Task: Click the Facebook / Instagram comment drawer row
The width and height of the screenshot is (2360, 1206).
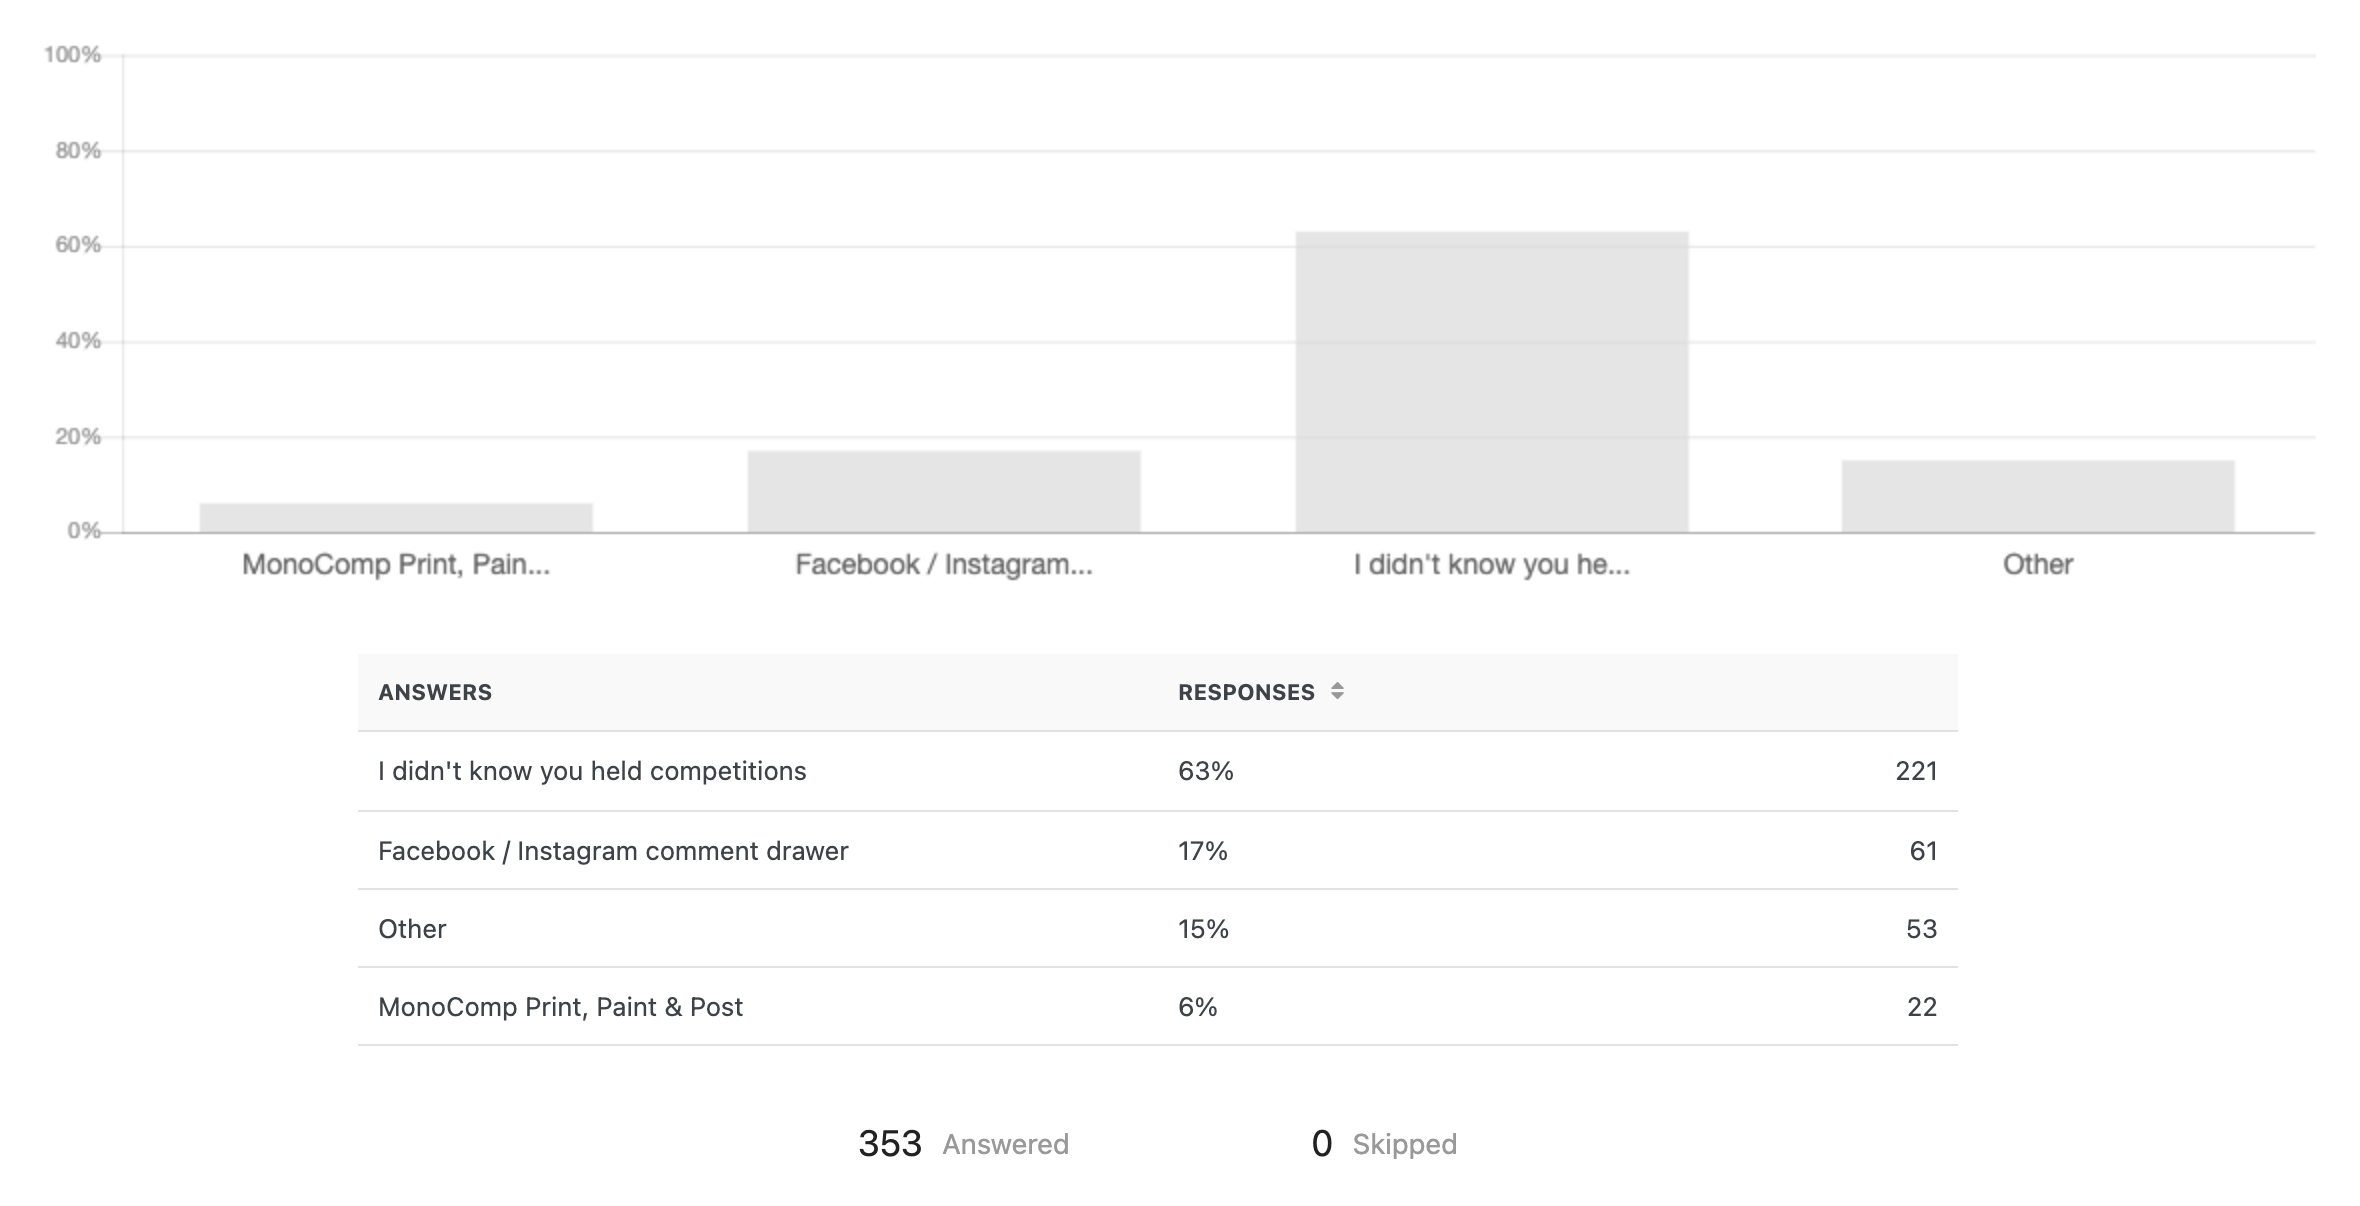Action: [1158, 850]
